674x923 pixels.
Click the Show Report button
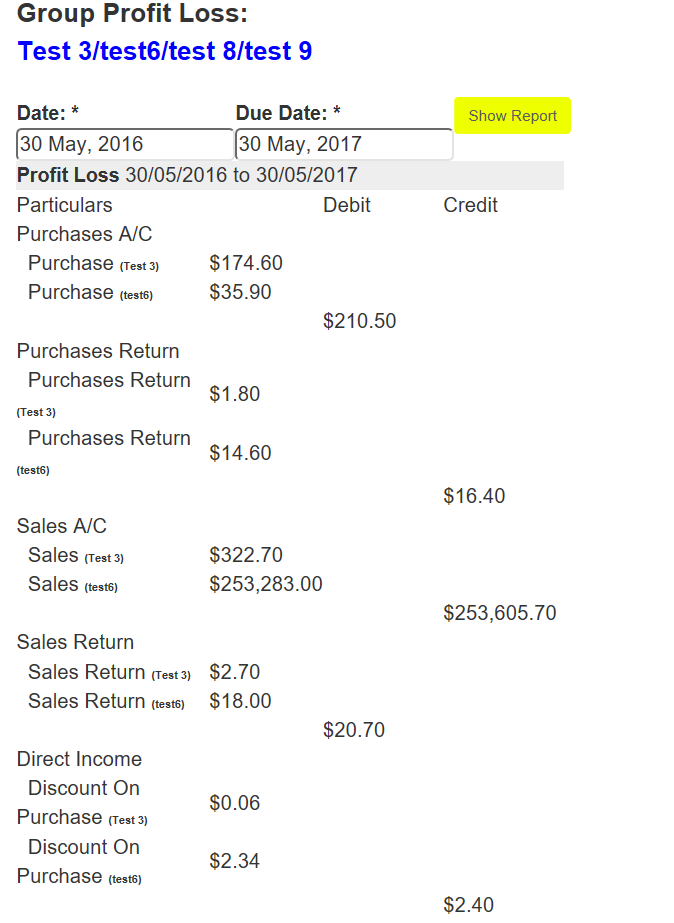pyautogui.click(x=512, y=116)
